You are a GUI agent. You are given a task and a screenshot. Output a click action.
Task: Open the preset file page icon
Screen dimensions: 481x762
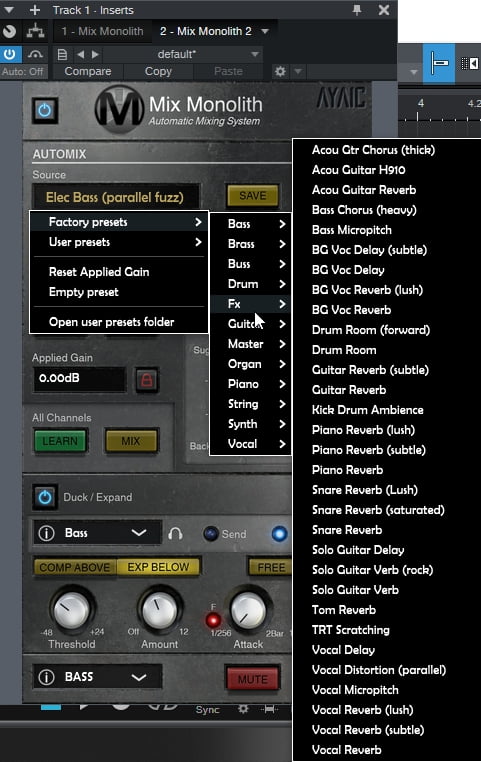click(x=62, y=54)
